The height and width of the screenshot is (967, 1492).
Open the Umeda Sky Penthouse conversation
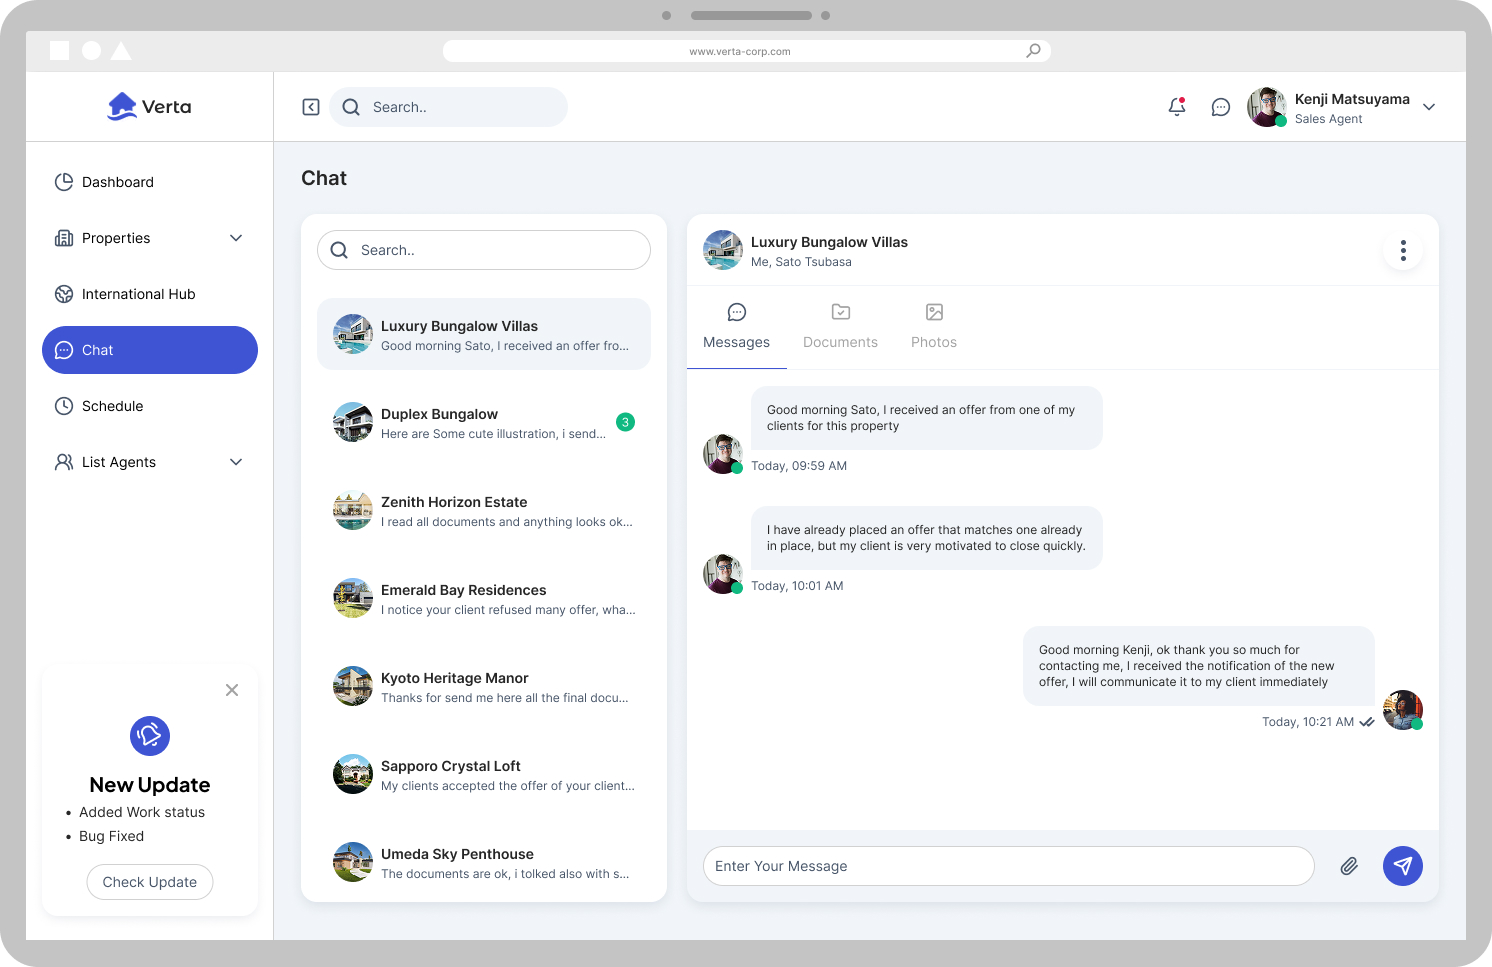484,862
